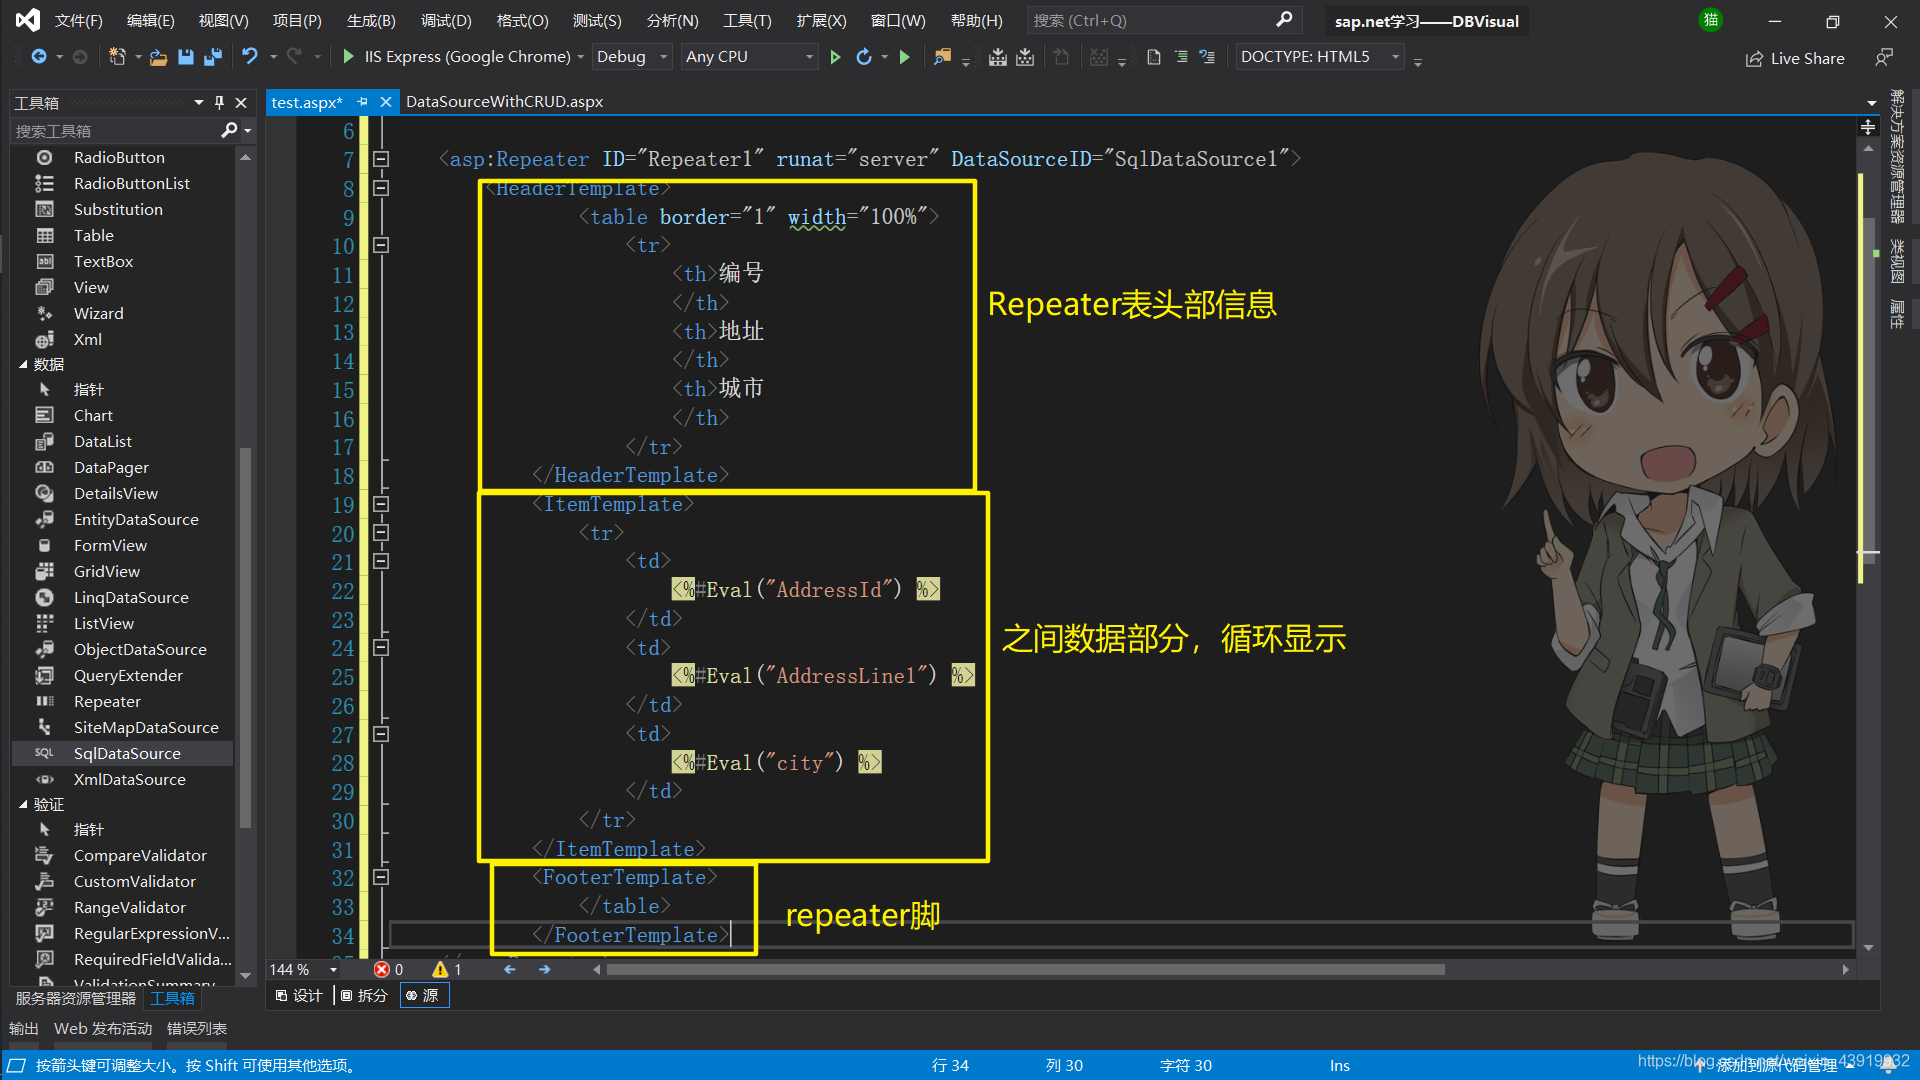Collapse the HeaderTemplate code block
This screenshot has width=1920, height=1080.
[x=380, y=187]
